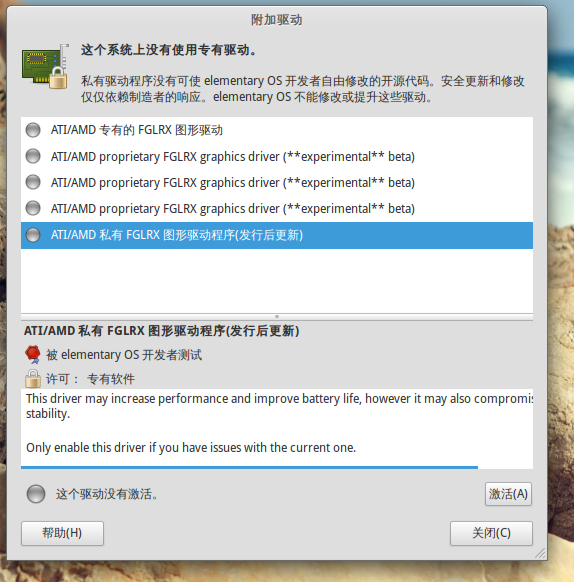Click the 被 elementary OS 开发者测试 label
Screen dimensions: 574x582
tap(124, 355)
